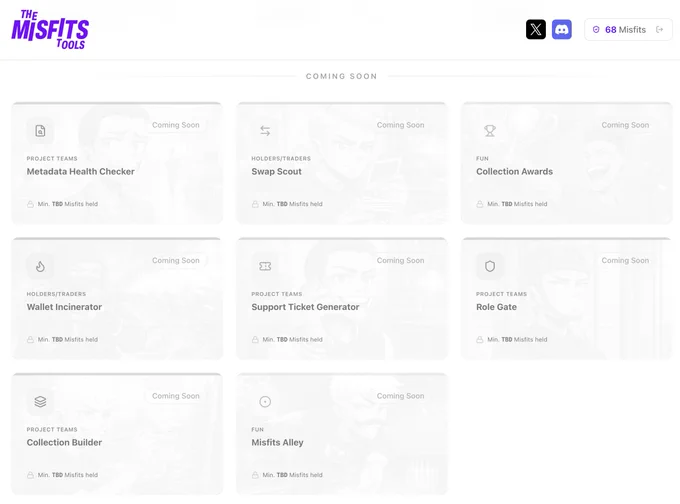Click FUN label above Collection Awards
680x504 pixels.
(482, 159)
